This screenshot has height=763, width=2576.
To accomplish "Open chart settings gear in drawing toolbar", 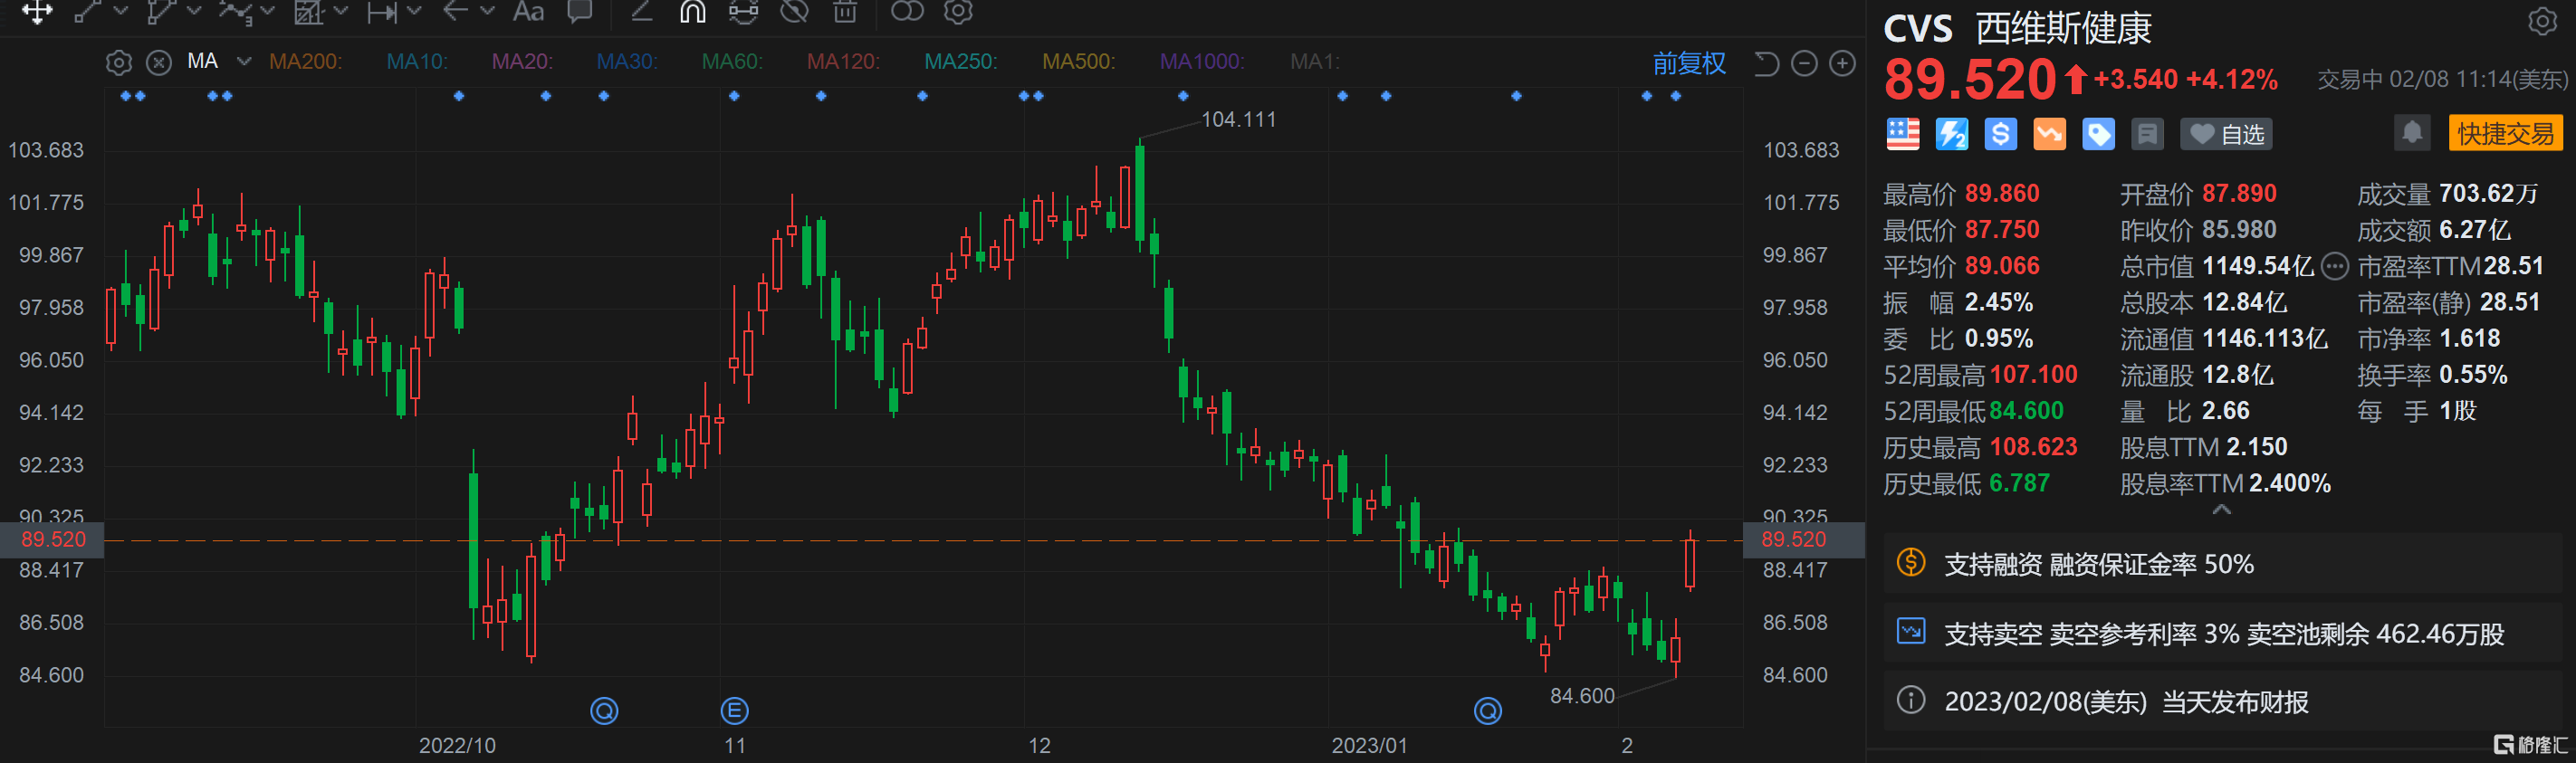I will 958,12.
